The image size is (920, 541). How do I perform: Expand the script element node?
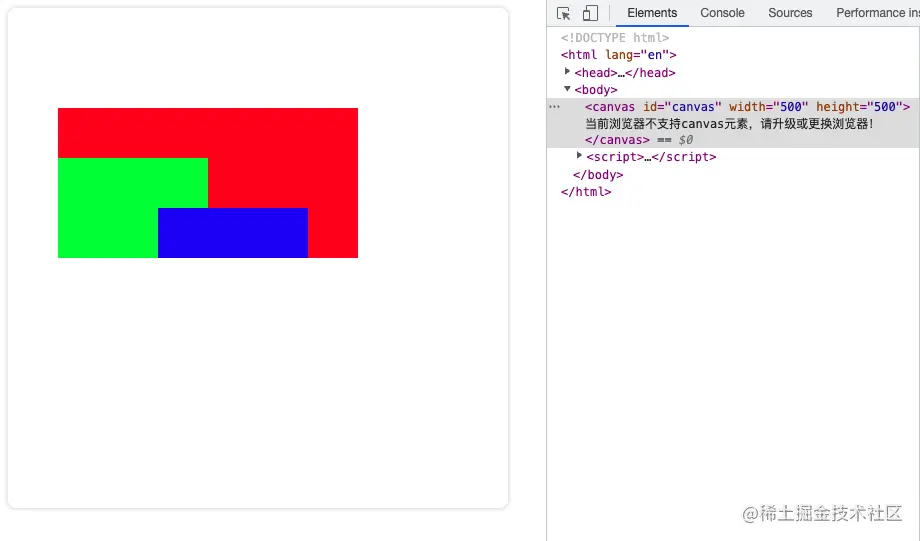pos(579,155)
